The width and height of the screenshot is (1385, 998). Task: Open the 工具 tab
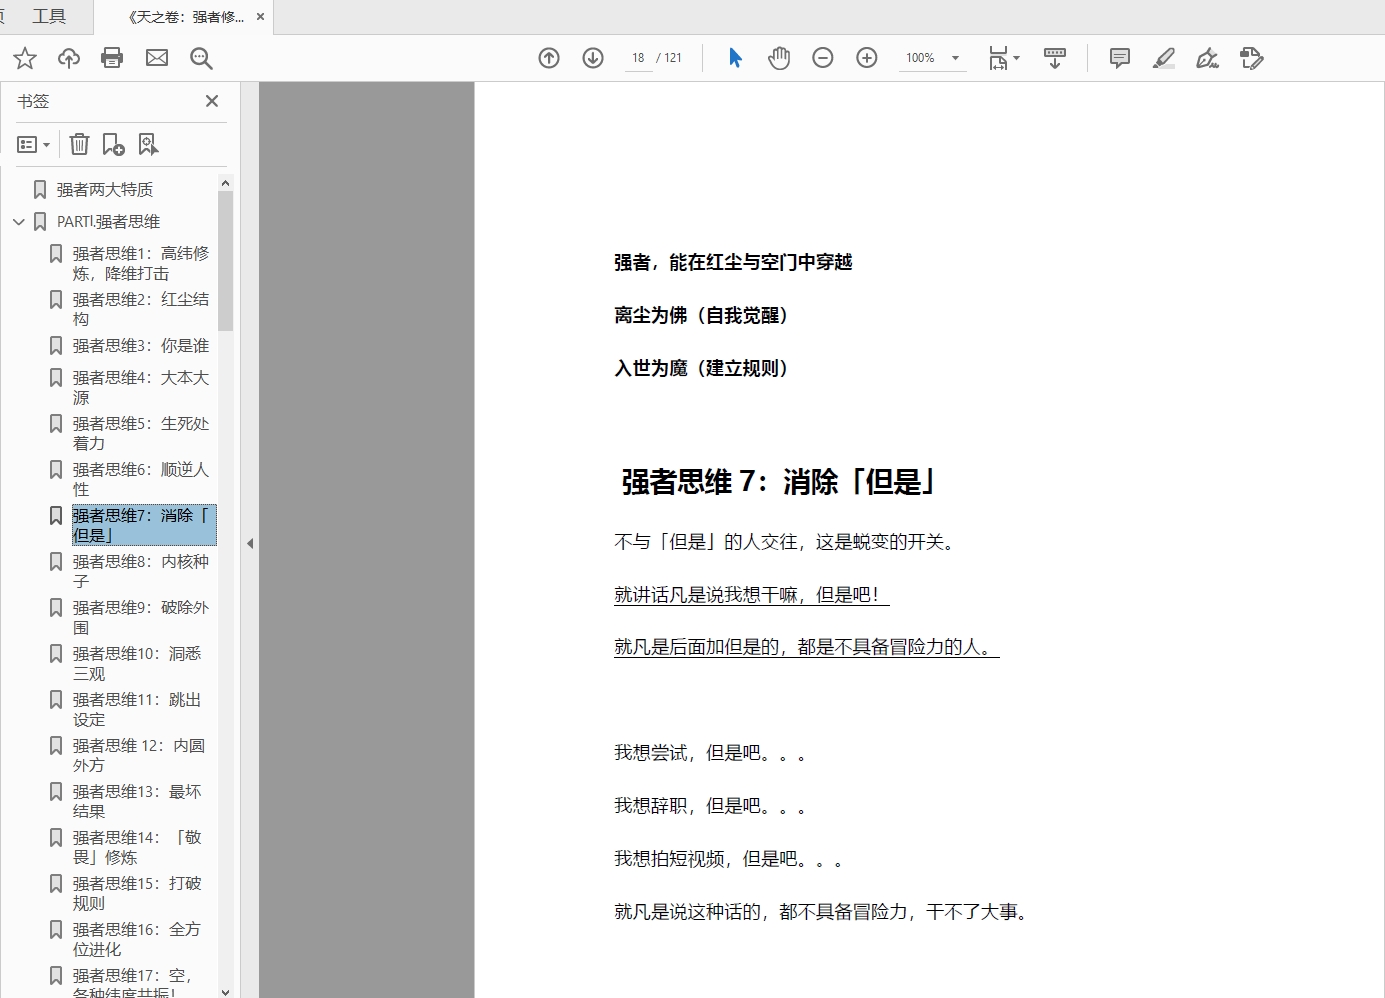(48, 17)
